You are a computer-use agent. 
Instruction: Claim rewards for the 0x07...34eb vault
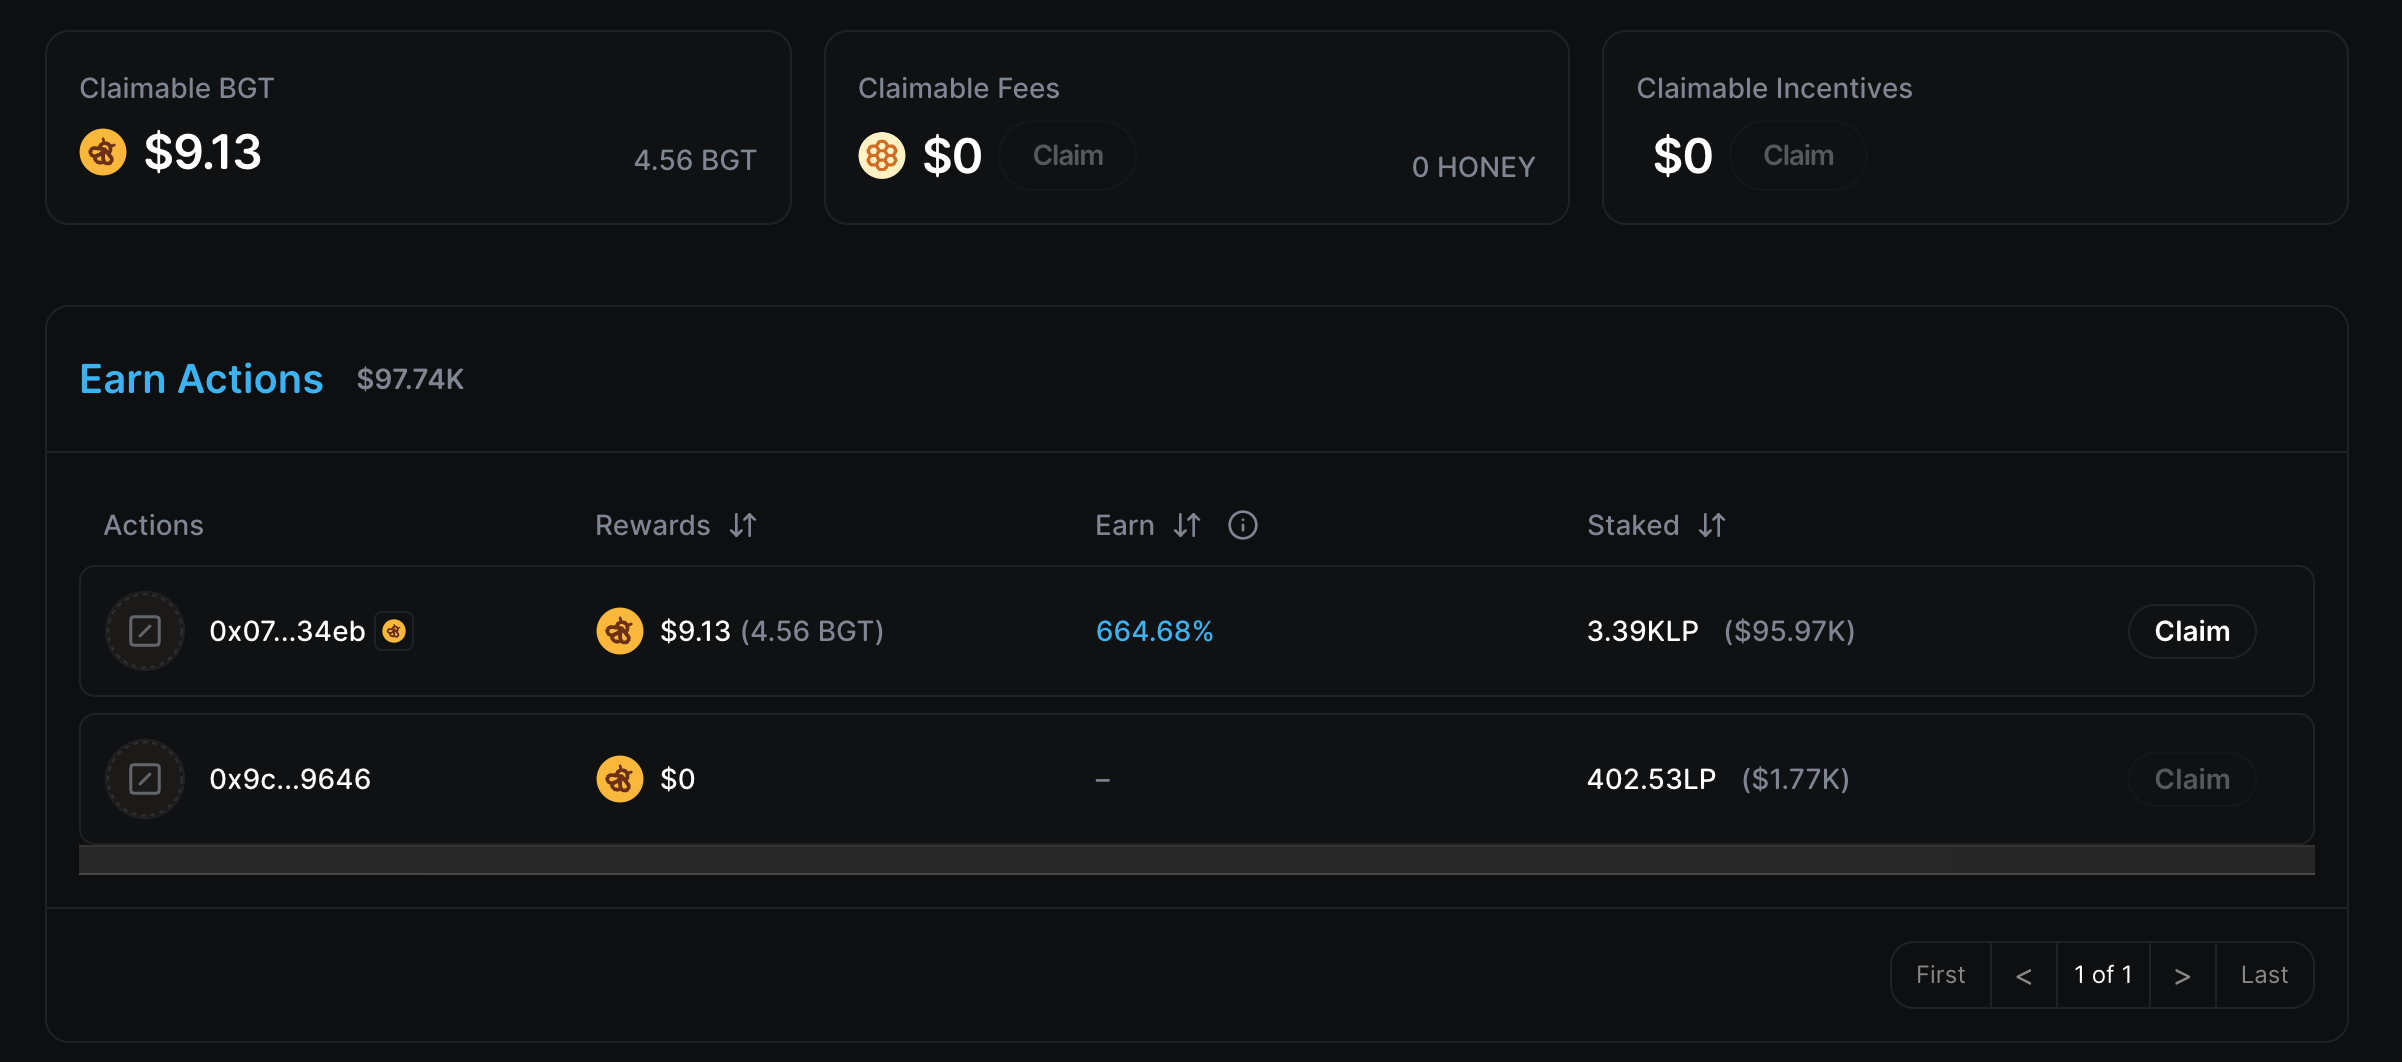tap(2191, 631)
